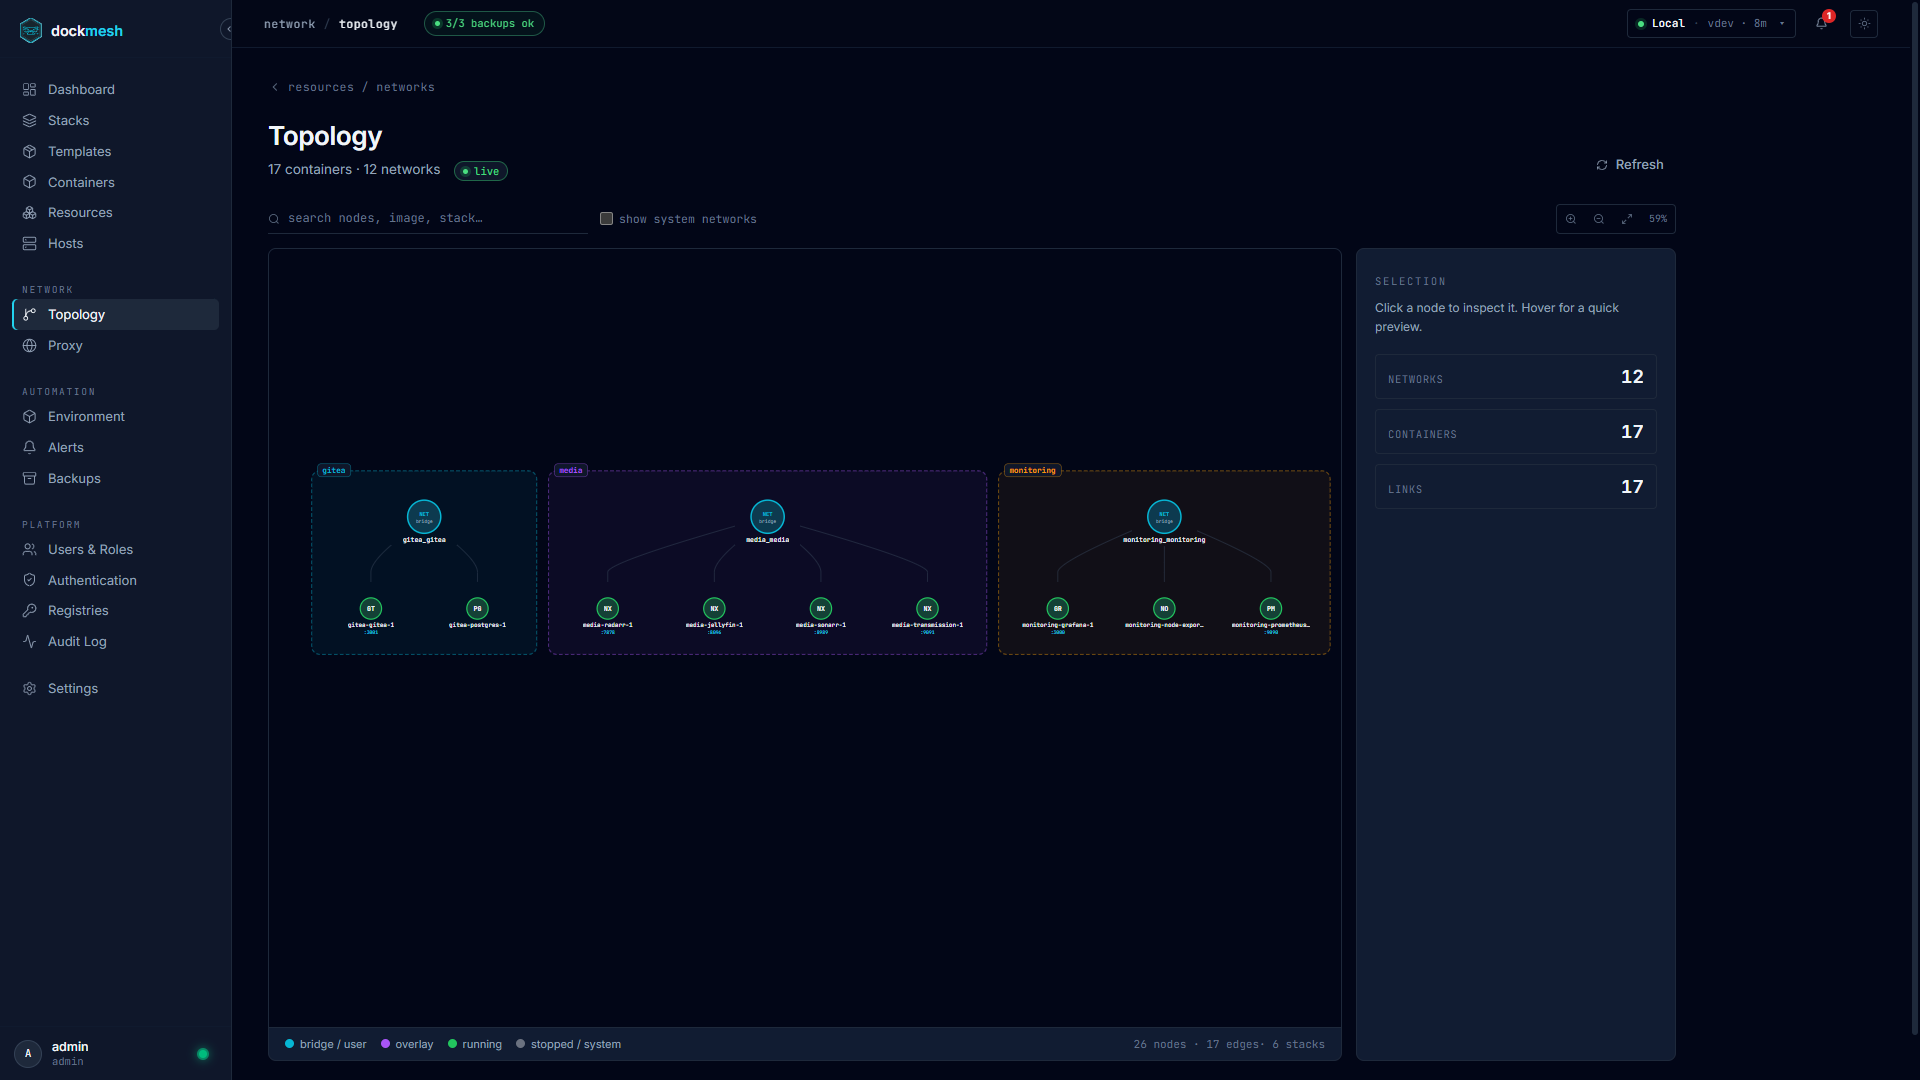Click the 3/3 backups ok badge
Image resolution: width=1920 pixels, height=1080 pixels.
click(x=484, y=23)
